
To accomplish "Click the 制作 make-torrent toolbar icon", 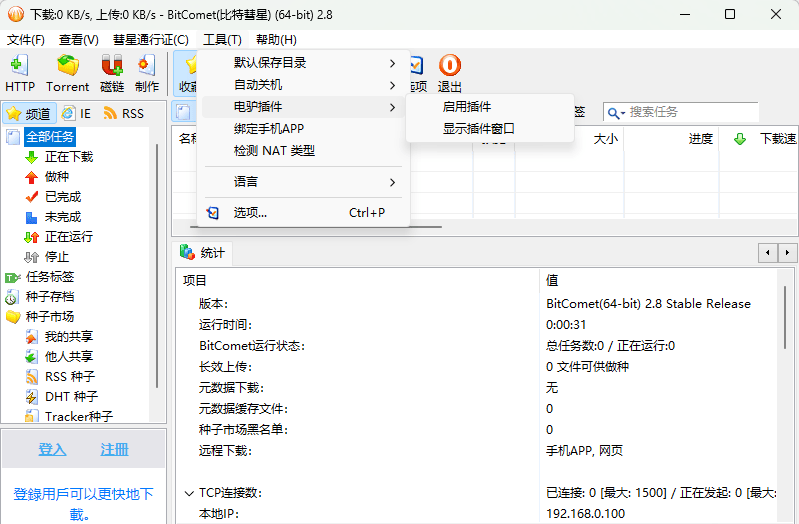I will click(147, 73).
